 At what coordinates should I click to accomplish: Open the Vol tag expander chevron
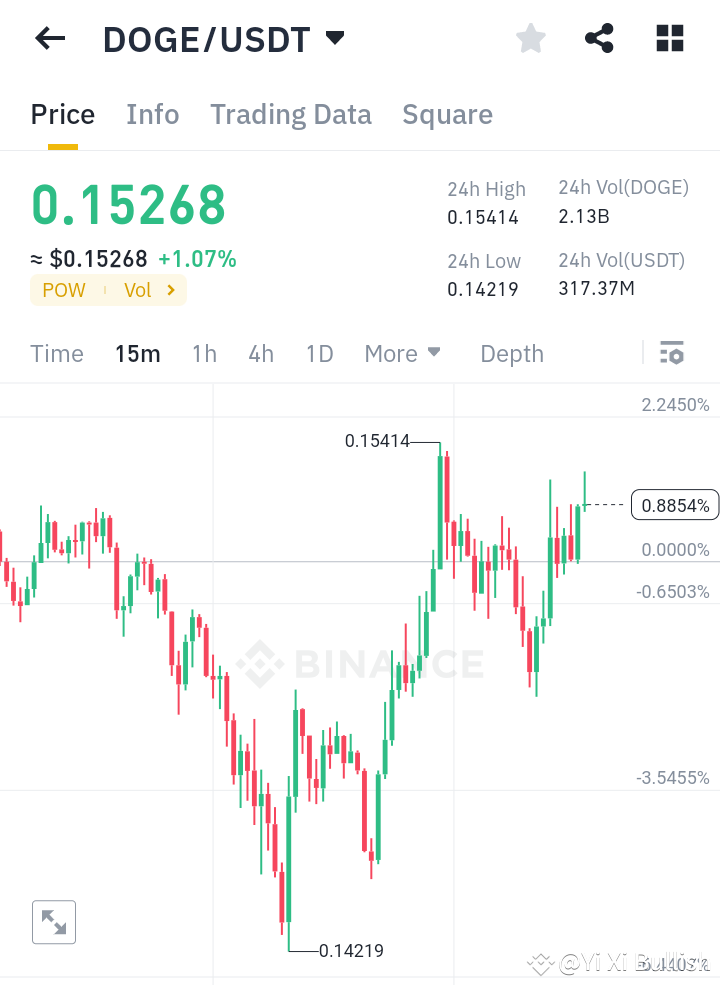point(168,290)
